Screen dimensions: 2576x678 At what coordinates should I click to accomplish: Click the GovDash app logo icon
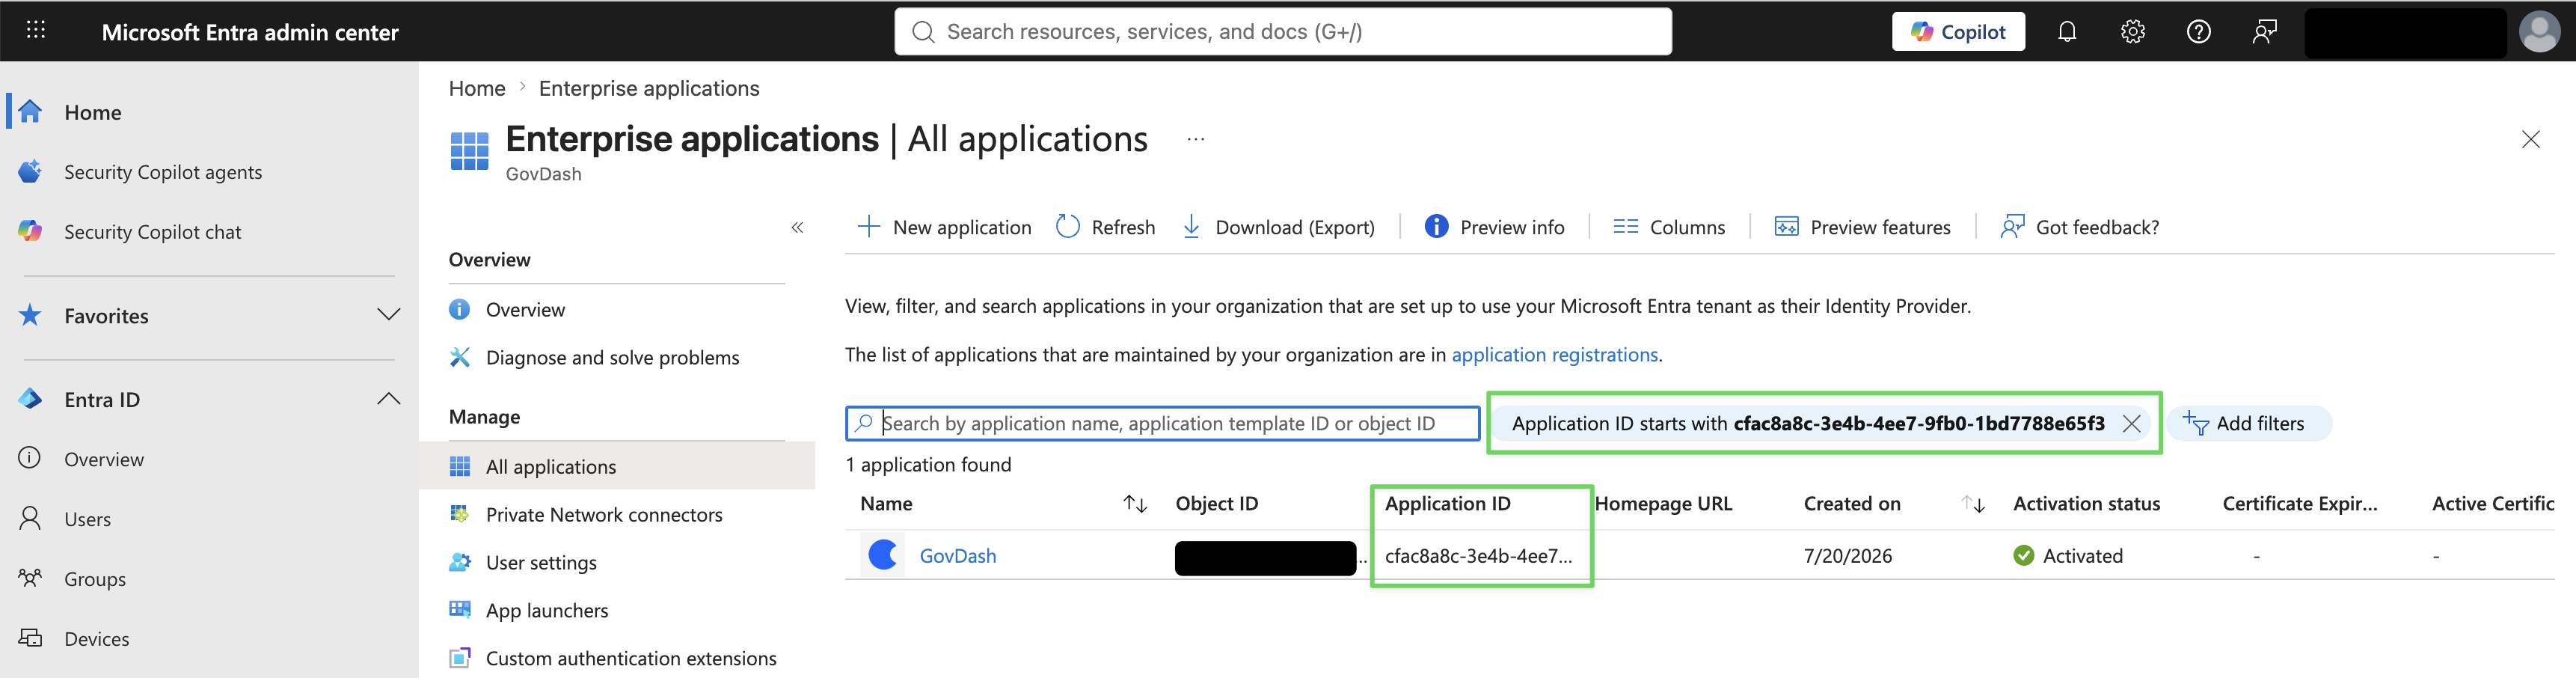(x=883, y=555)
